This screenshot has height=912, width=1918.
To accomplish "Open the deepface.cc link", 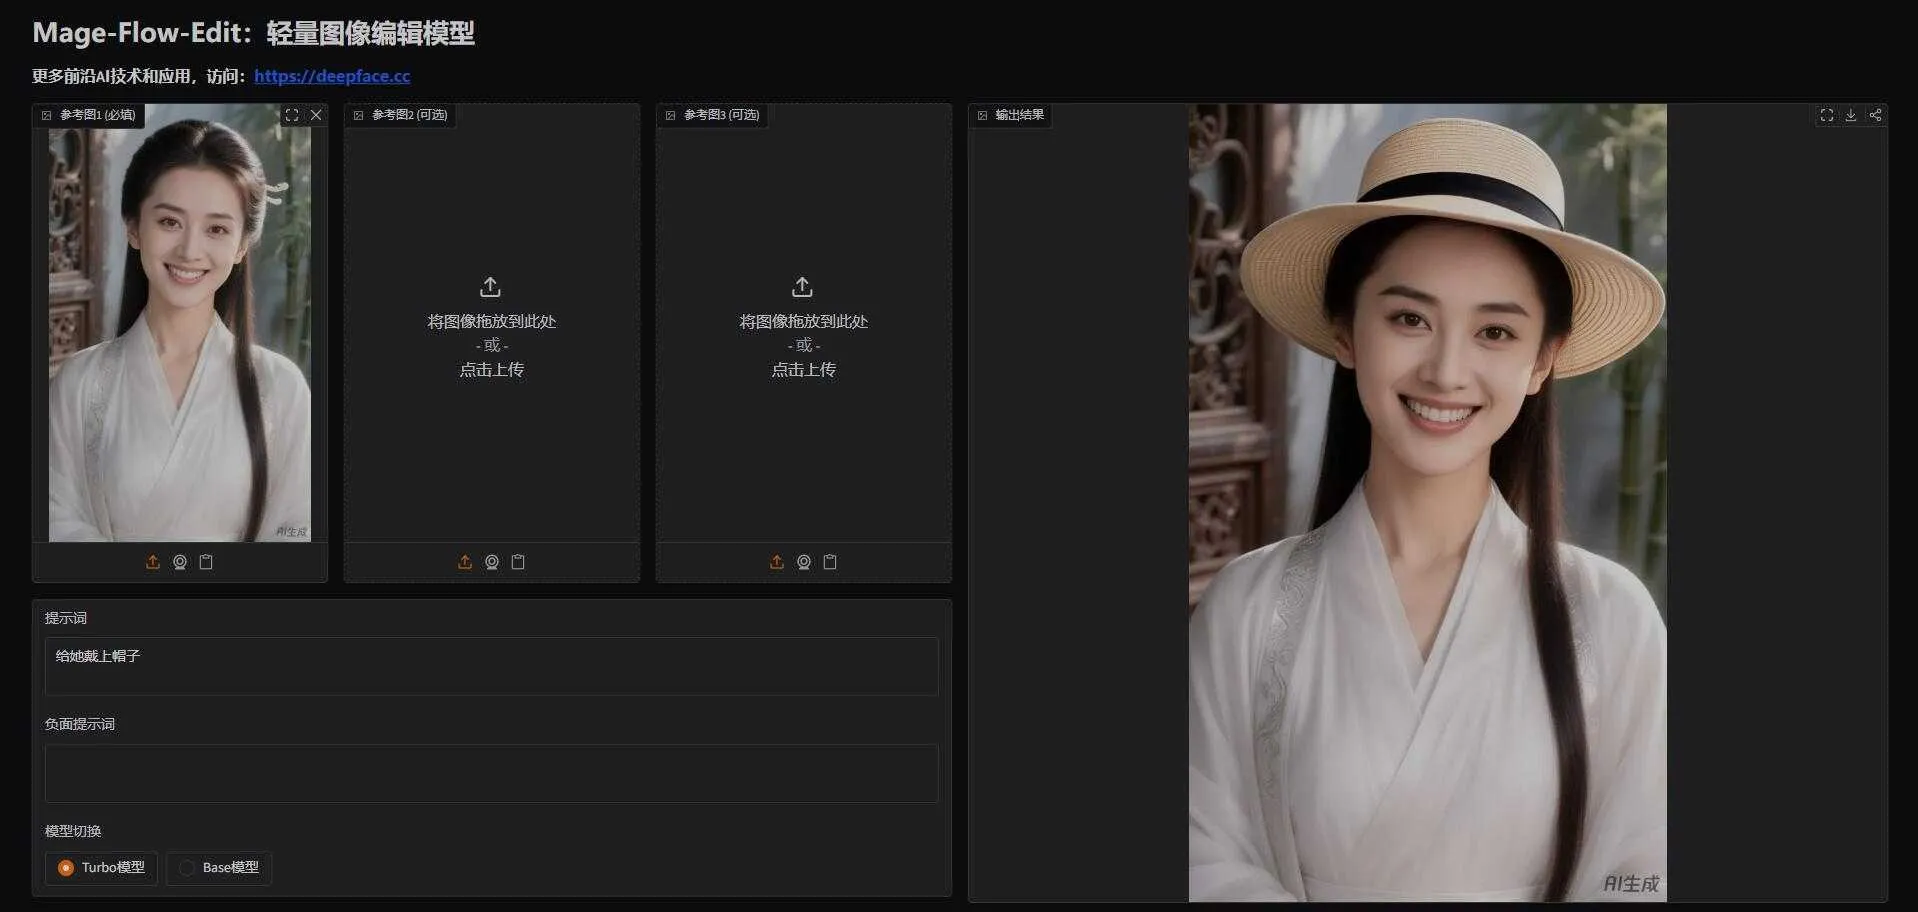I will (x=332, y=76).
